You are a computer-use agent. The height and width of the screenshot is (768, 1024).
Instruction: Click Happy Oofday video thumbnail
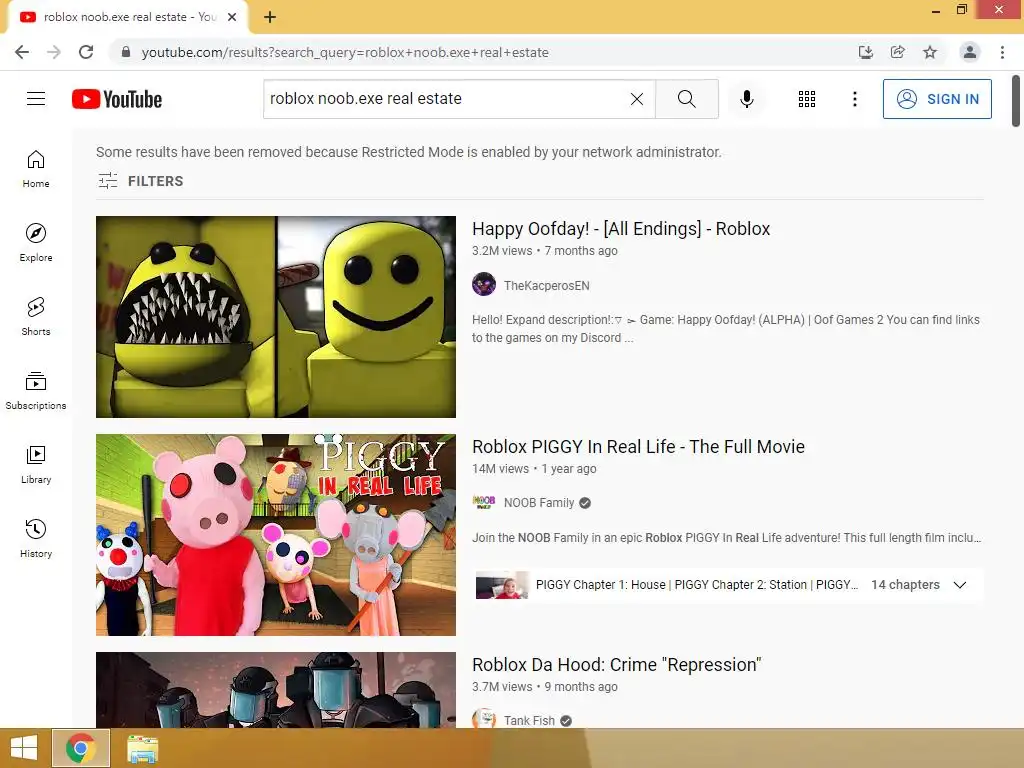(276, 317)
